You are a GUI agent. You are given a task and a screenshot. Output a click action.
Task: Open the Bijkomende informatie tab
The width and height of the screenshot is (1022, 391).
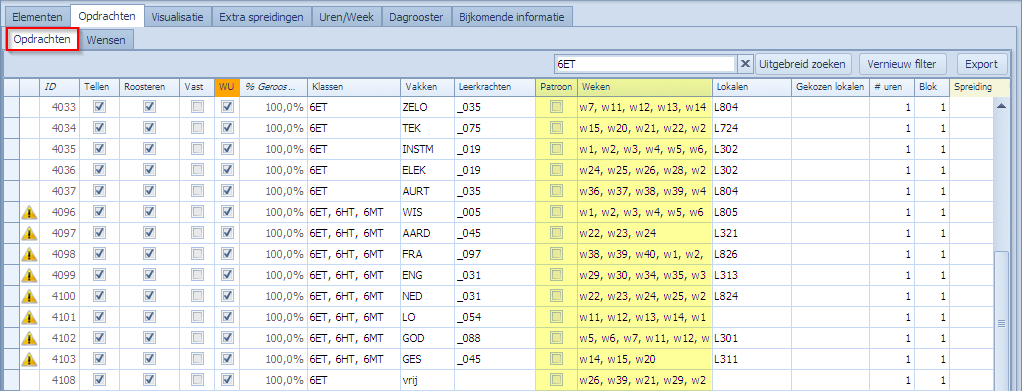point(512,17)
